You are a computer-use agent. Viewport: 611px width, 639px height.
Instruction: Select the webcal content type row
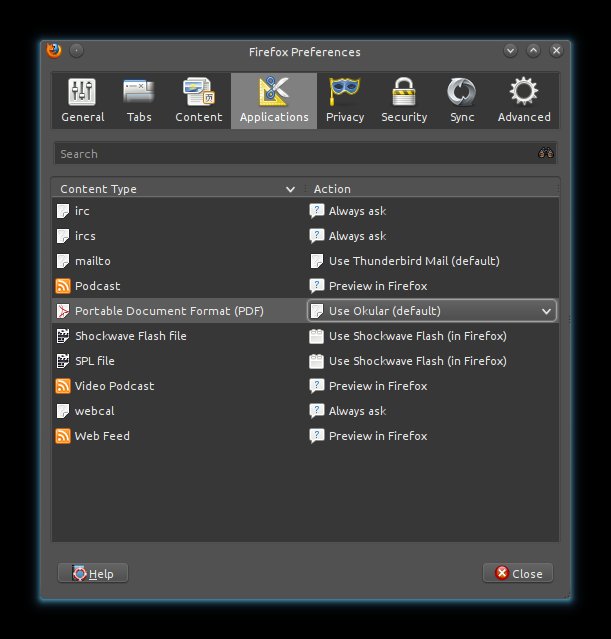tap(305, 411)
